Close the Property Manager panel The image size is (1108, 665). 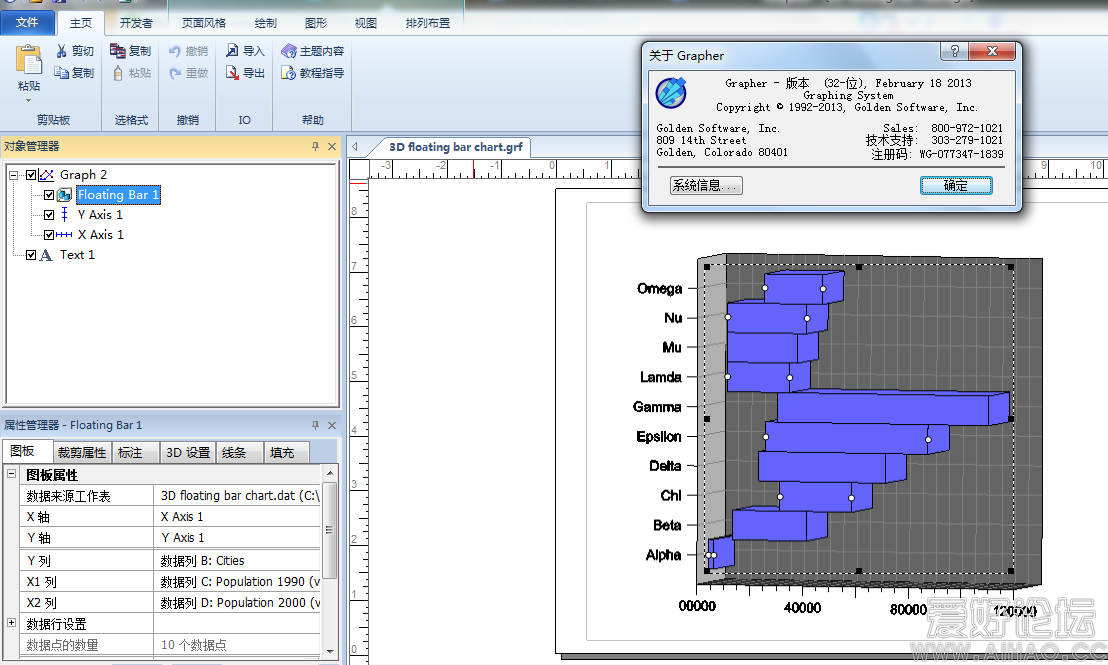tap(332, 425)
